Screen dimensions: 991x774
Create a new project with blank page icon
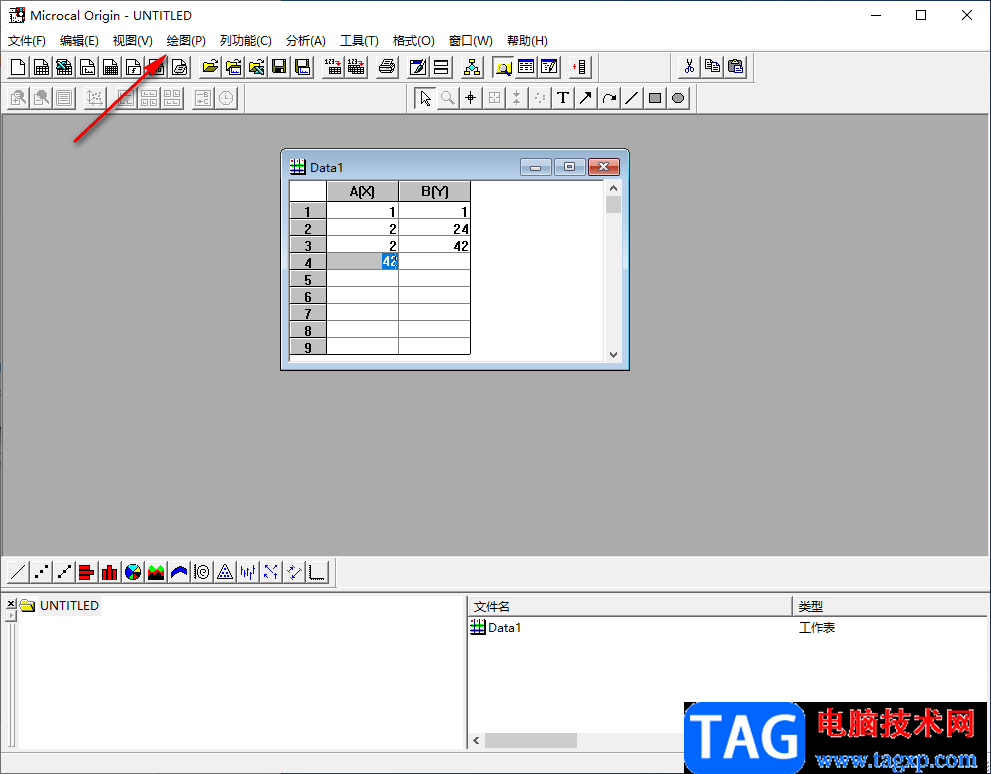[x=18, y=67]
